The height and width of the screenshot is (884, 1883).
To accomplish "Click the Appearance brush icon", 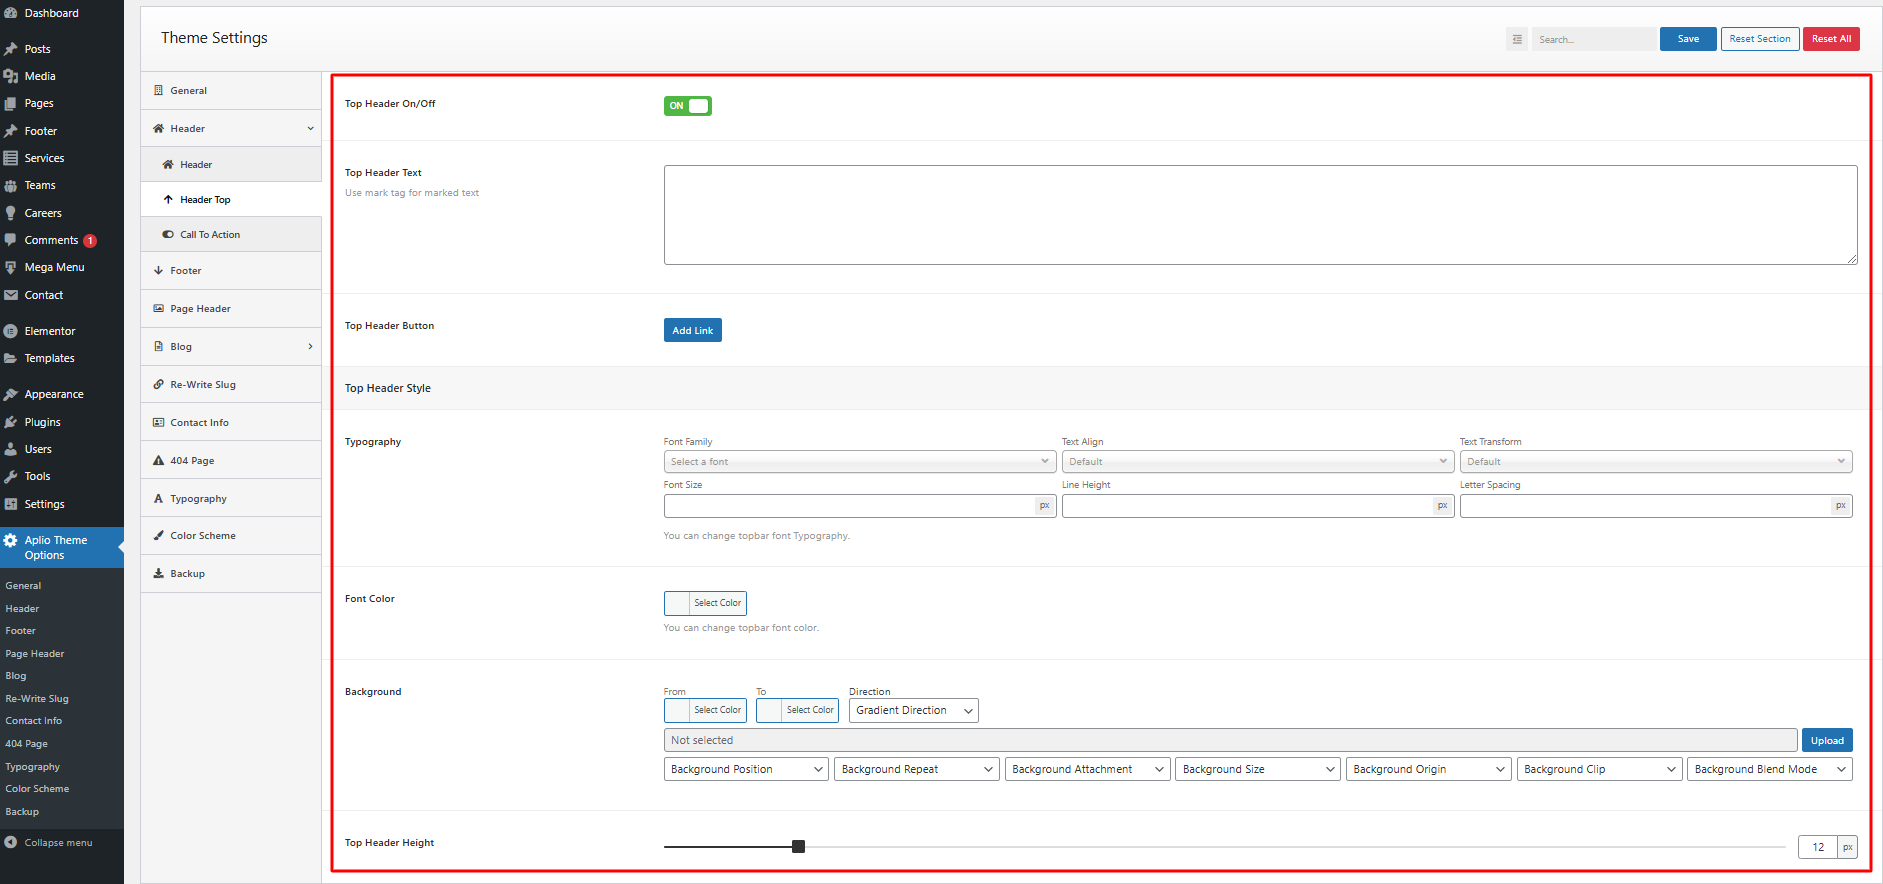I will (11, 394).
